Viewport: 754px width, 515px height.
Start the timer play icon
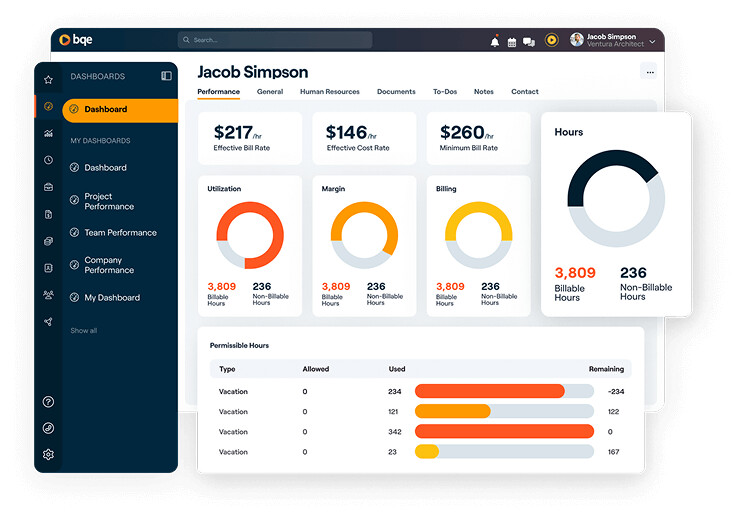pos(552,40)
